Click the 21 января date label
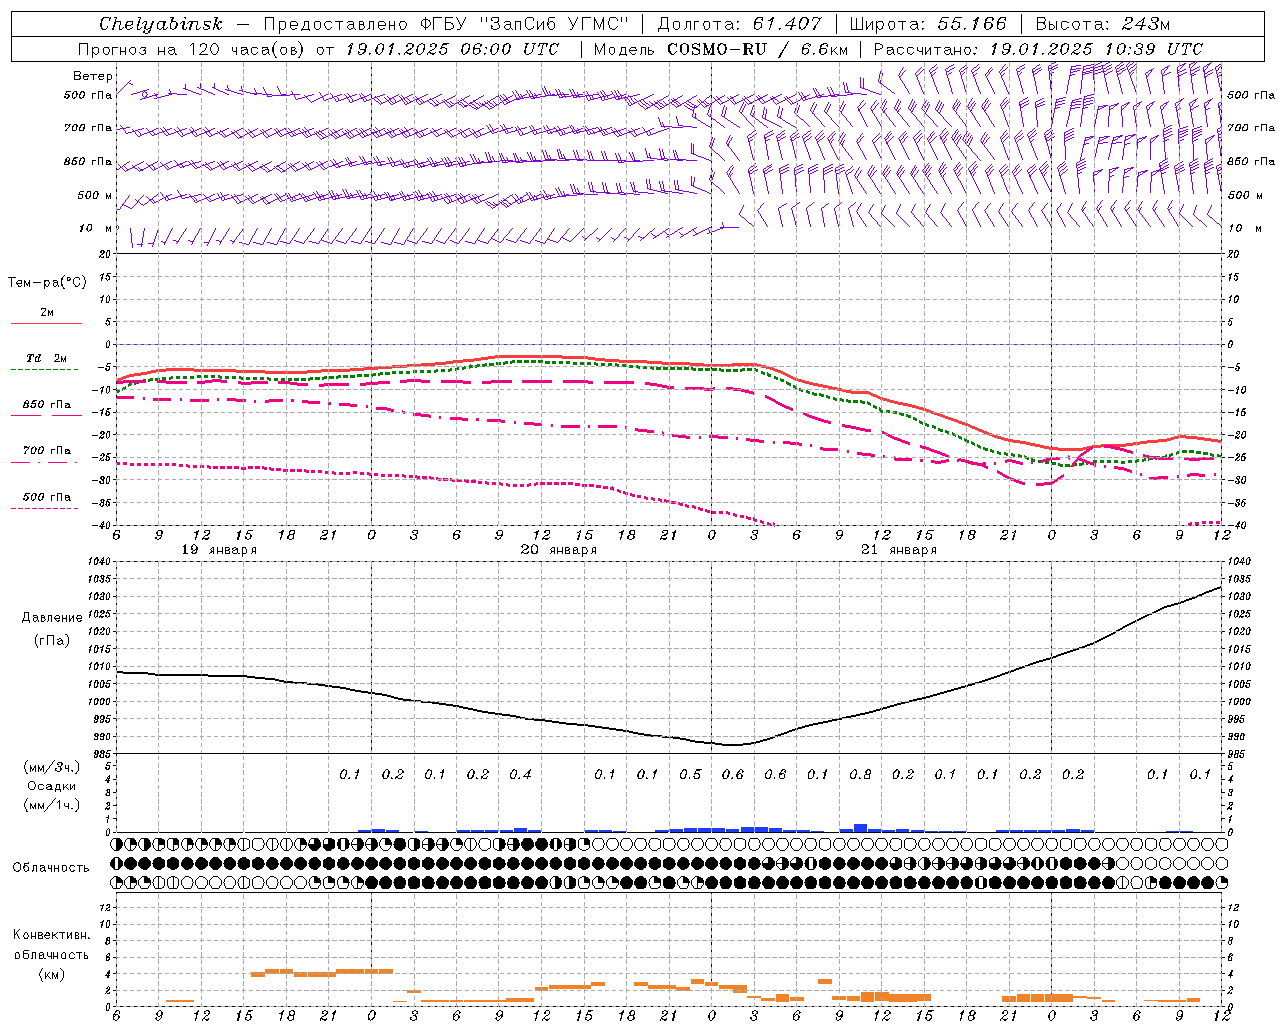Image resolution: width=1280 pixels, height=1024 pixels. [x=899, y=550]
